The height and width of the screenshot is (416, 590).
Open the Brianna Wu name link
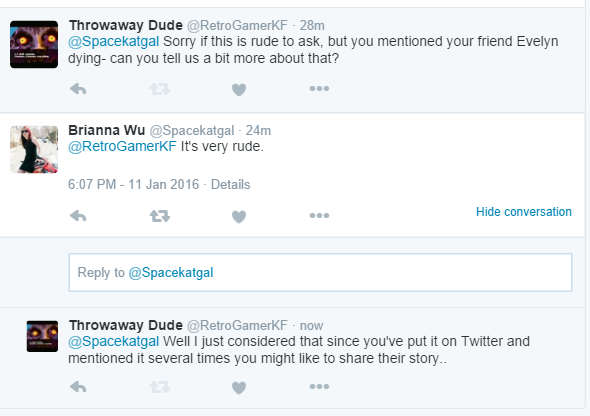tap(106, 130)
